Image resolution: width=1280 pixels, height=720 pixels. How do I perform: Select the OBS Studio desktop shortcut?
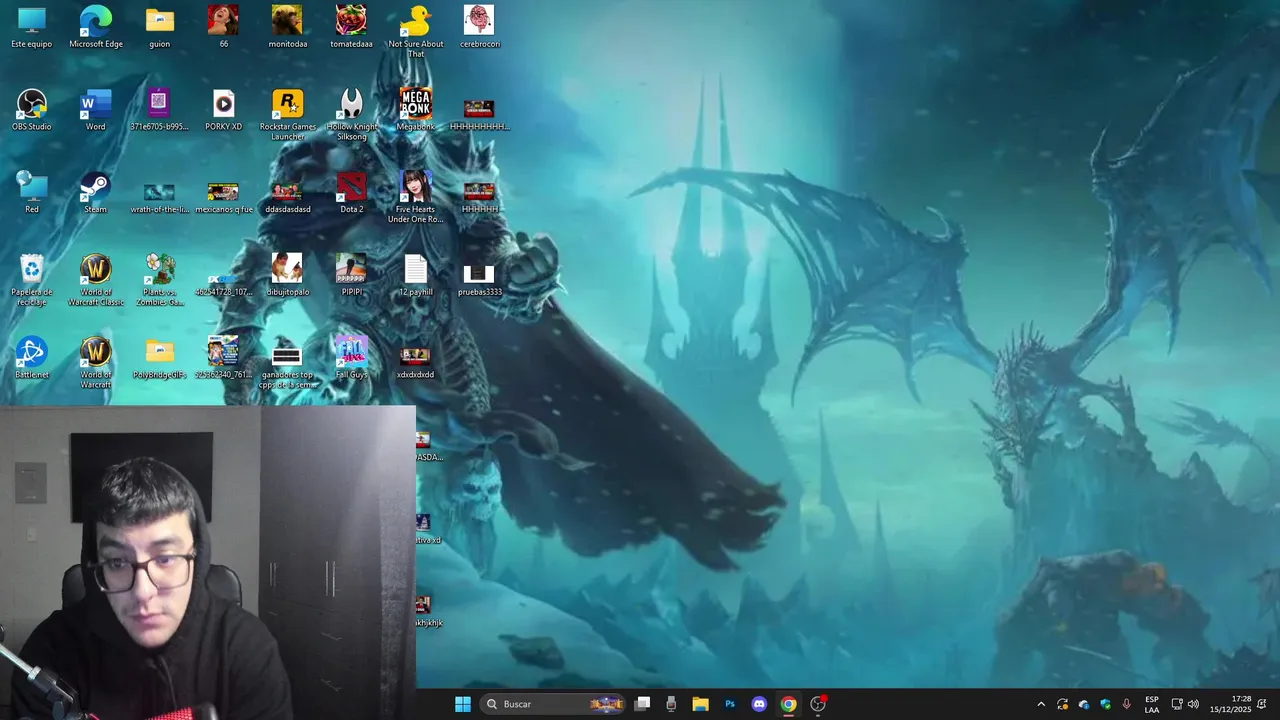click(x=32, y=110)
